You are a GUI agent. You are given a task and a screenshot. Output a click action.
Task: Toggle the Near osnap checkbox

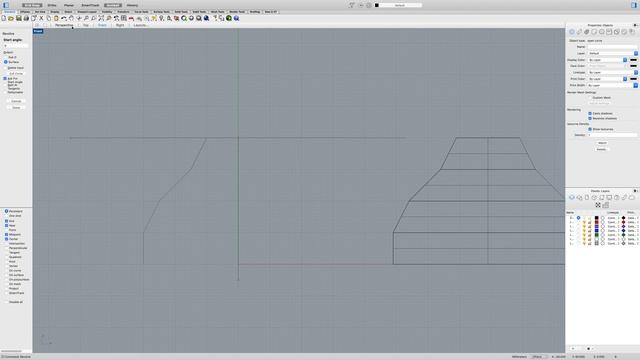[7, 225]
